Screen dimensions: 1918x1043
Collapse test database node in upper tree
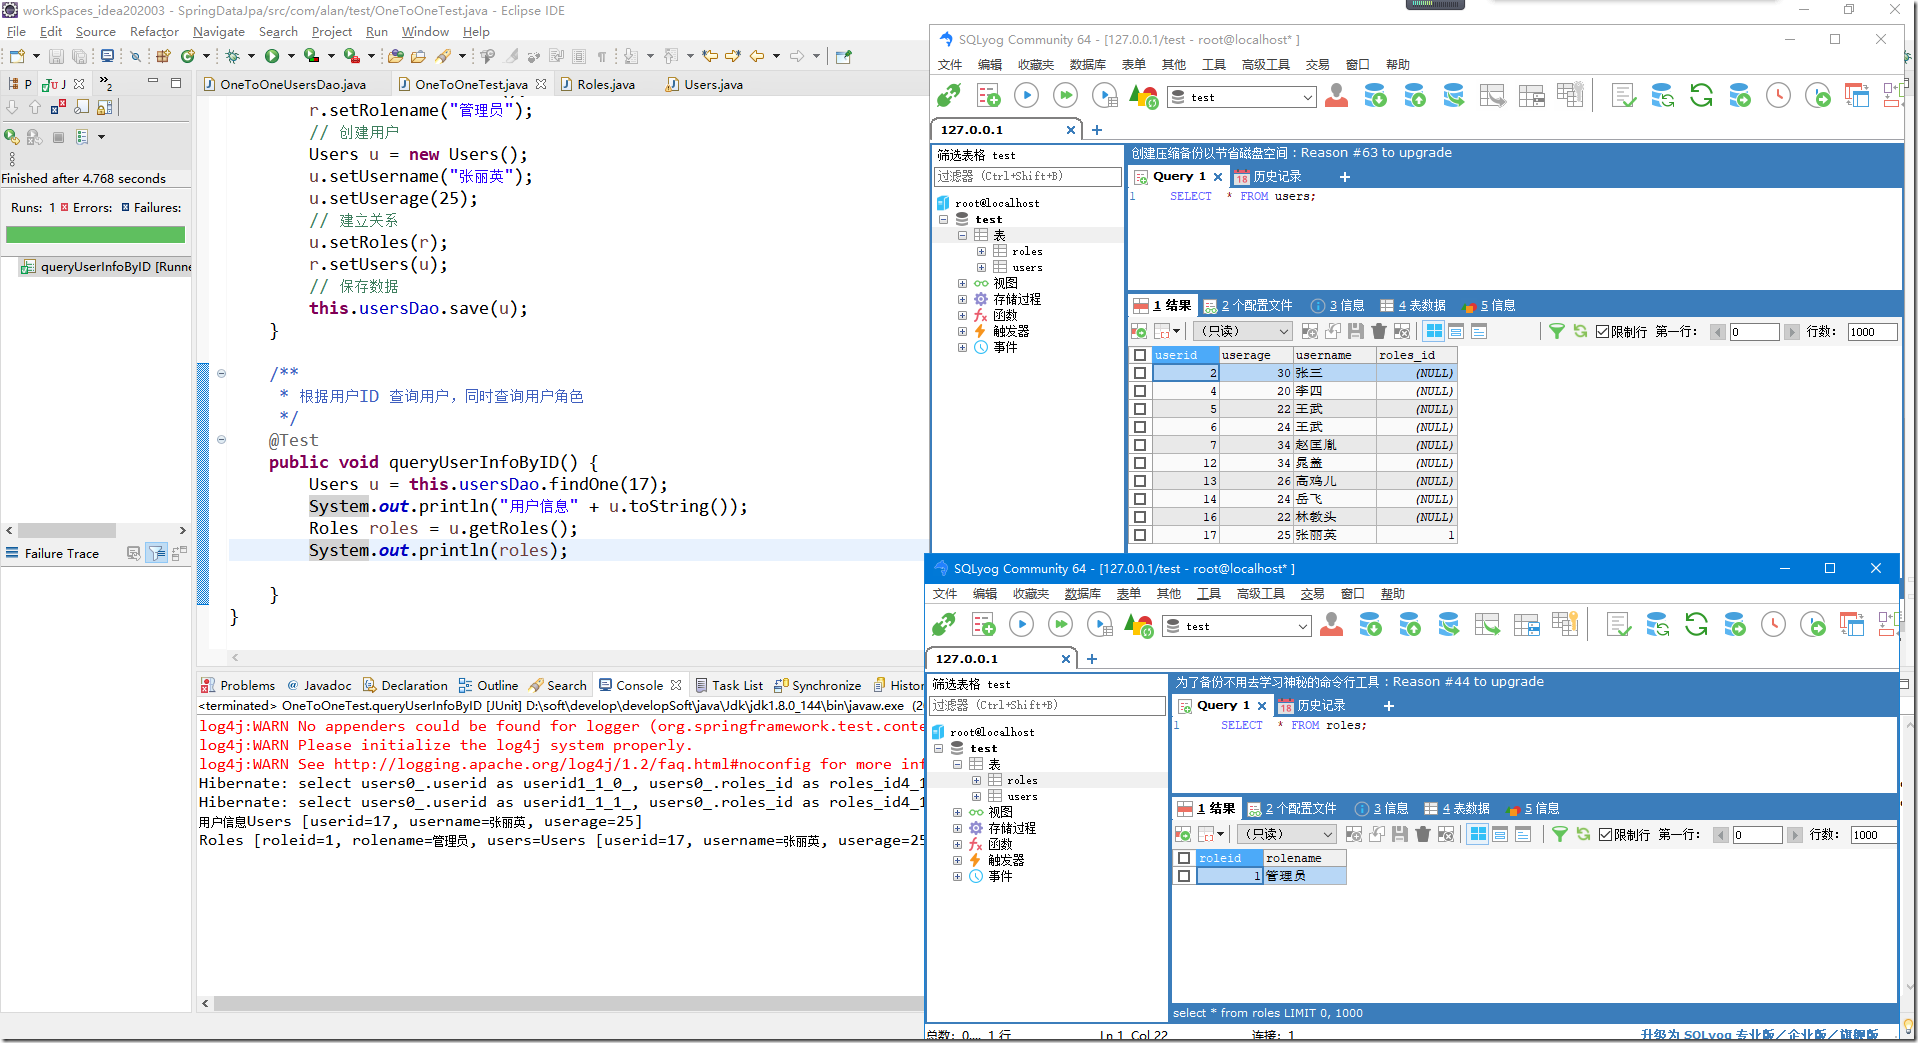(x=943, y=219)
